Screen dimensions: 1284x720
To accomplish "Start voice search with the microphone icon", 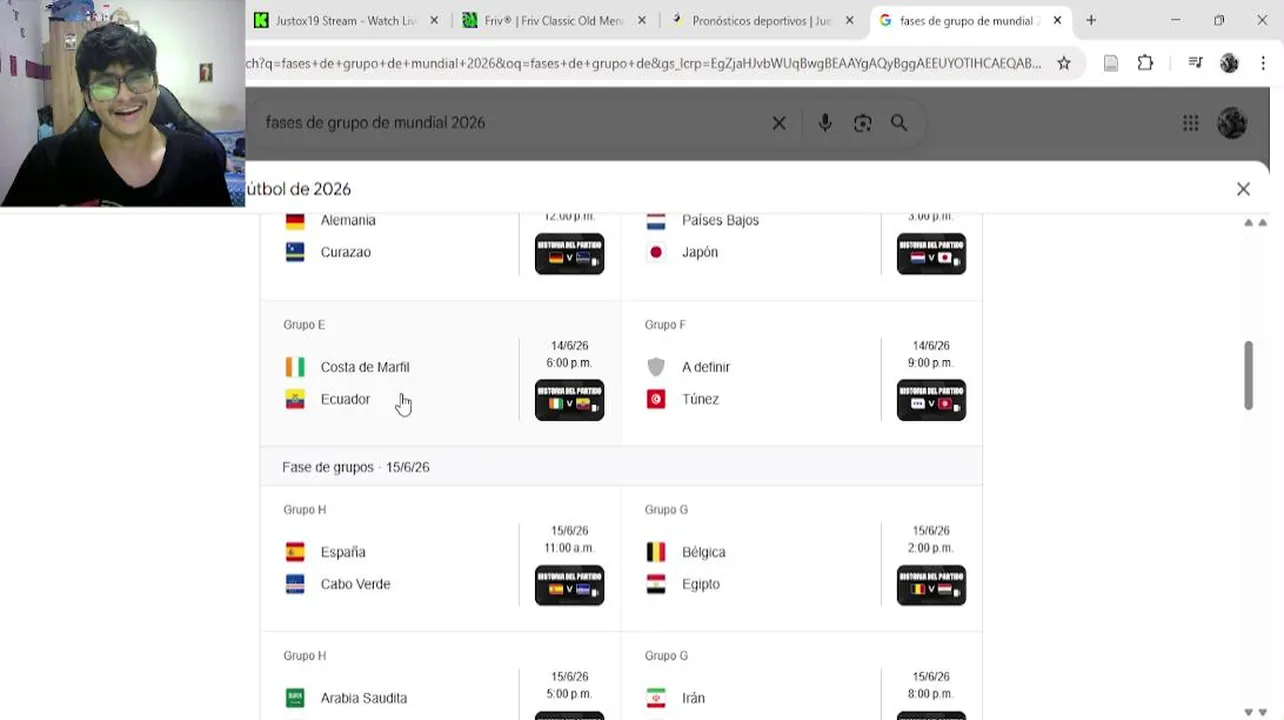I will point(825,123).
